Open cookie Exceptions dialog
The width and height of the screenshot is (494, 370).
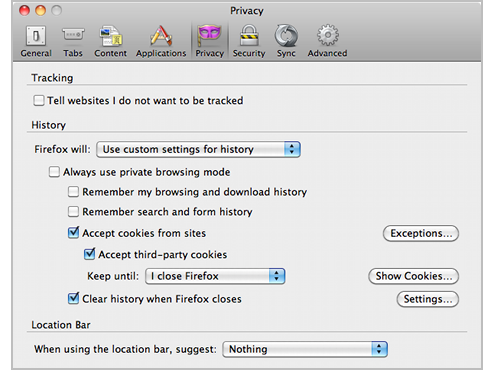pos(421,233)
